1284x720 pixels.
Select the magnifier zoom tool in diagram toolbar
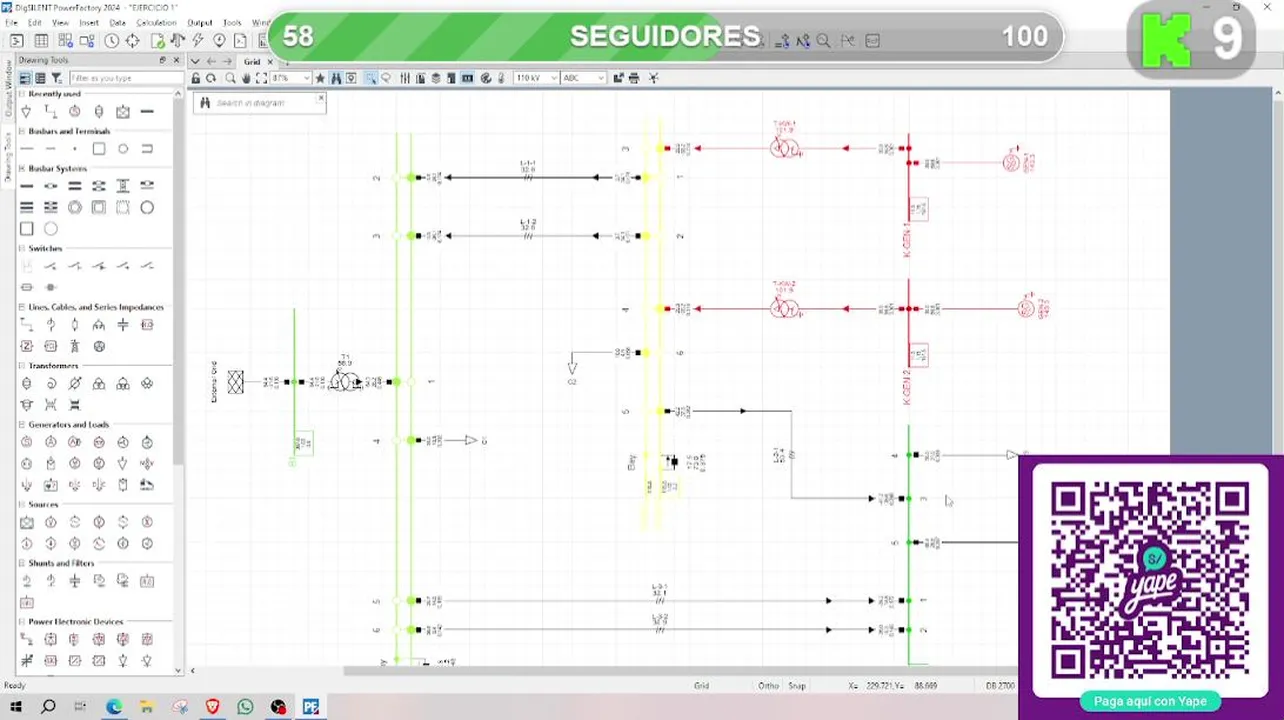230,78
